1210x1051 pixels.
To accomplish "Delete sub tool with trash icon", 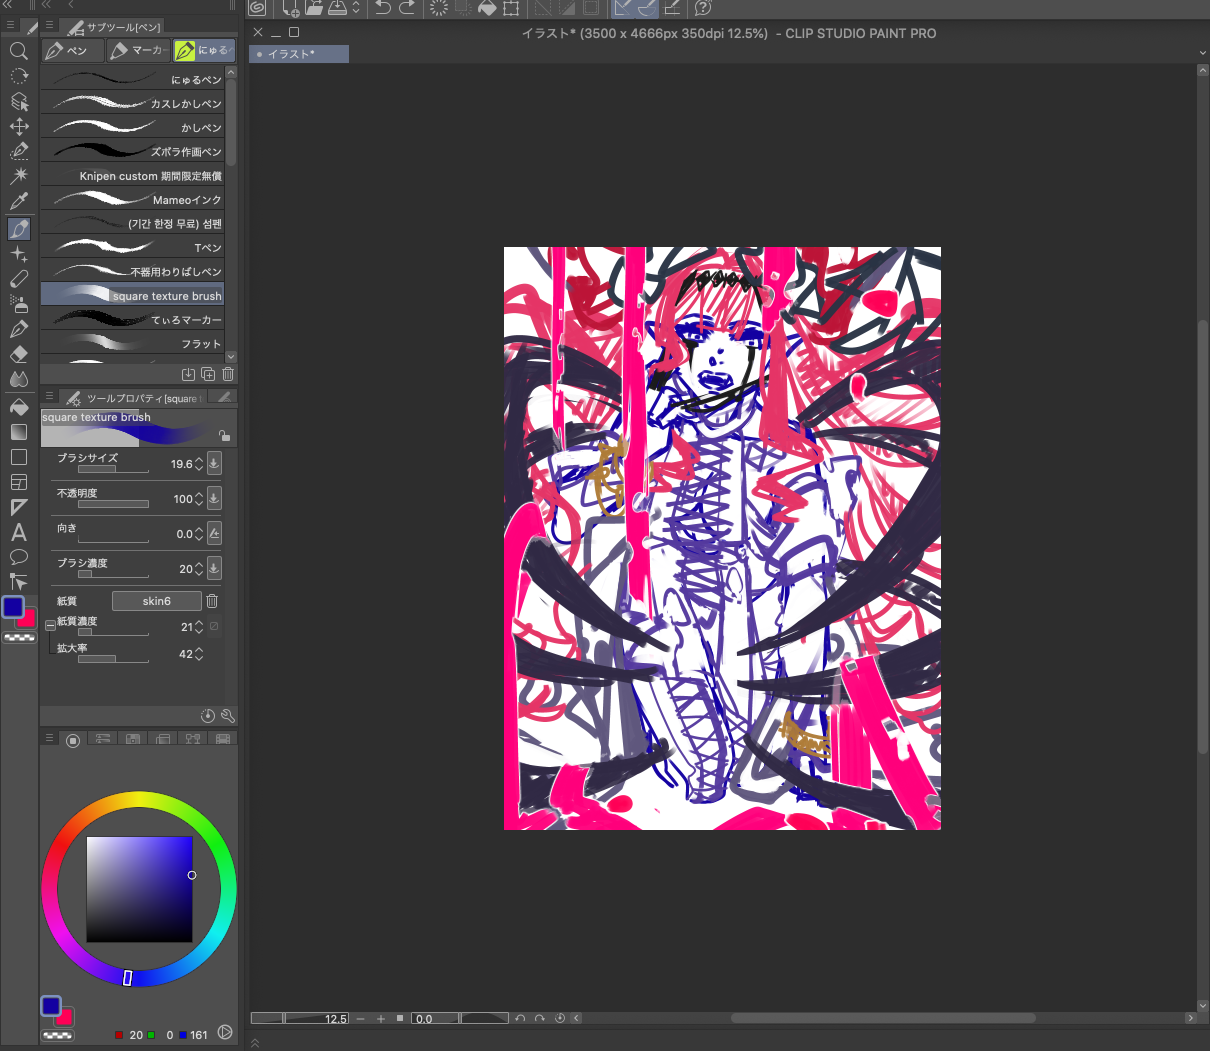I will (228, 374).
